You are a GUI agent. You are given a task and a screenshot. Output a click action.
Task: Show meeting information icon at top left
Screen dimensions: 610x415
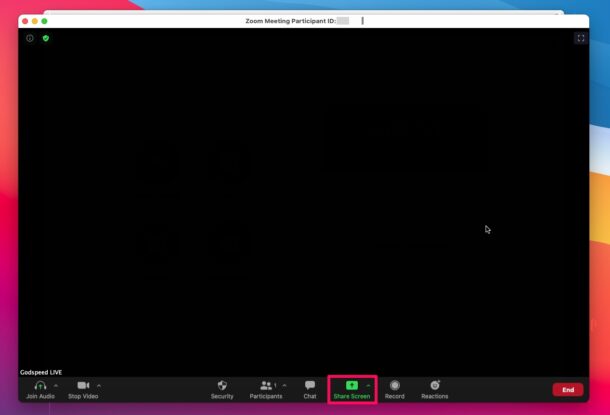point(30,38)
